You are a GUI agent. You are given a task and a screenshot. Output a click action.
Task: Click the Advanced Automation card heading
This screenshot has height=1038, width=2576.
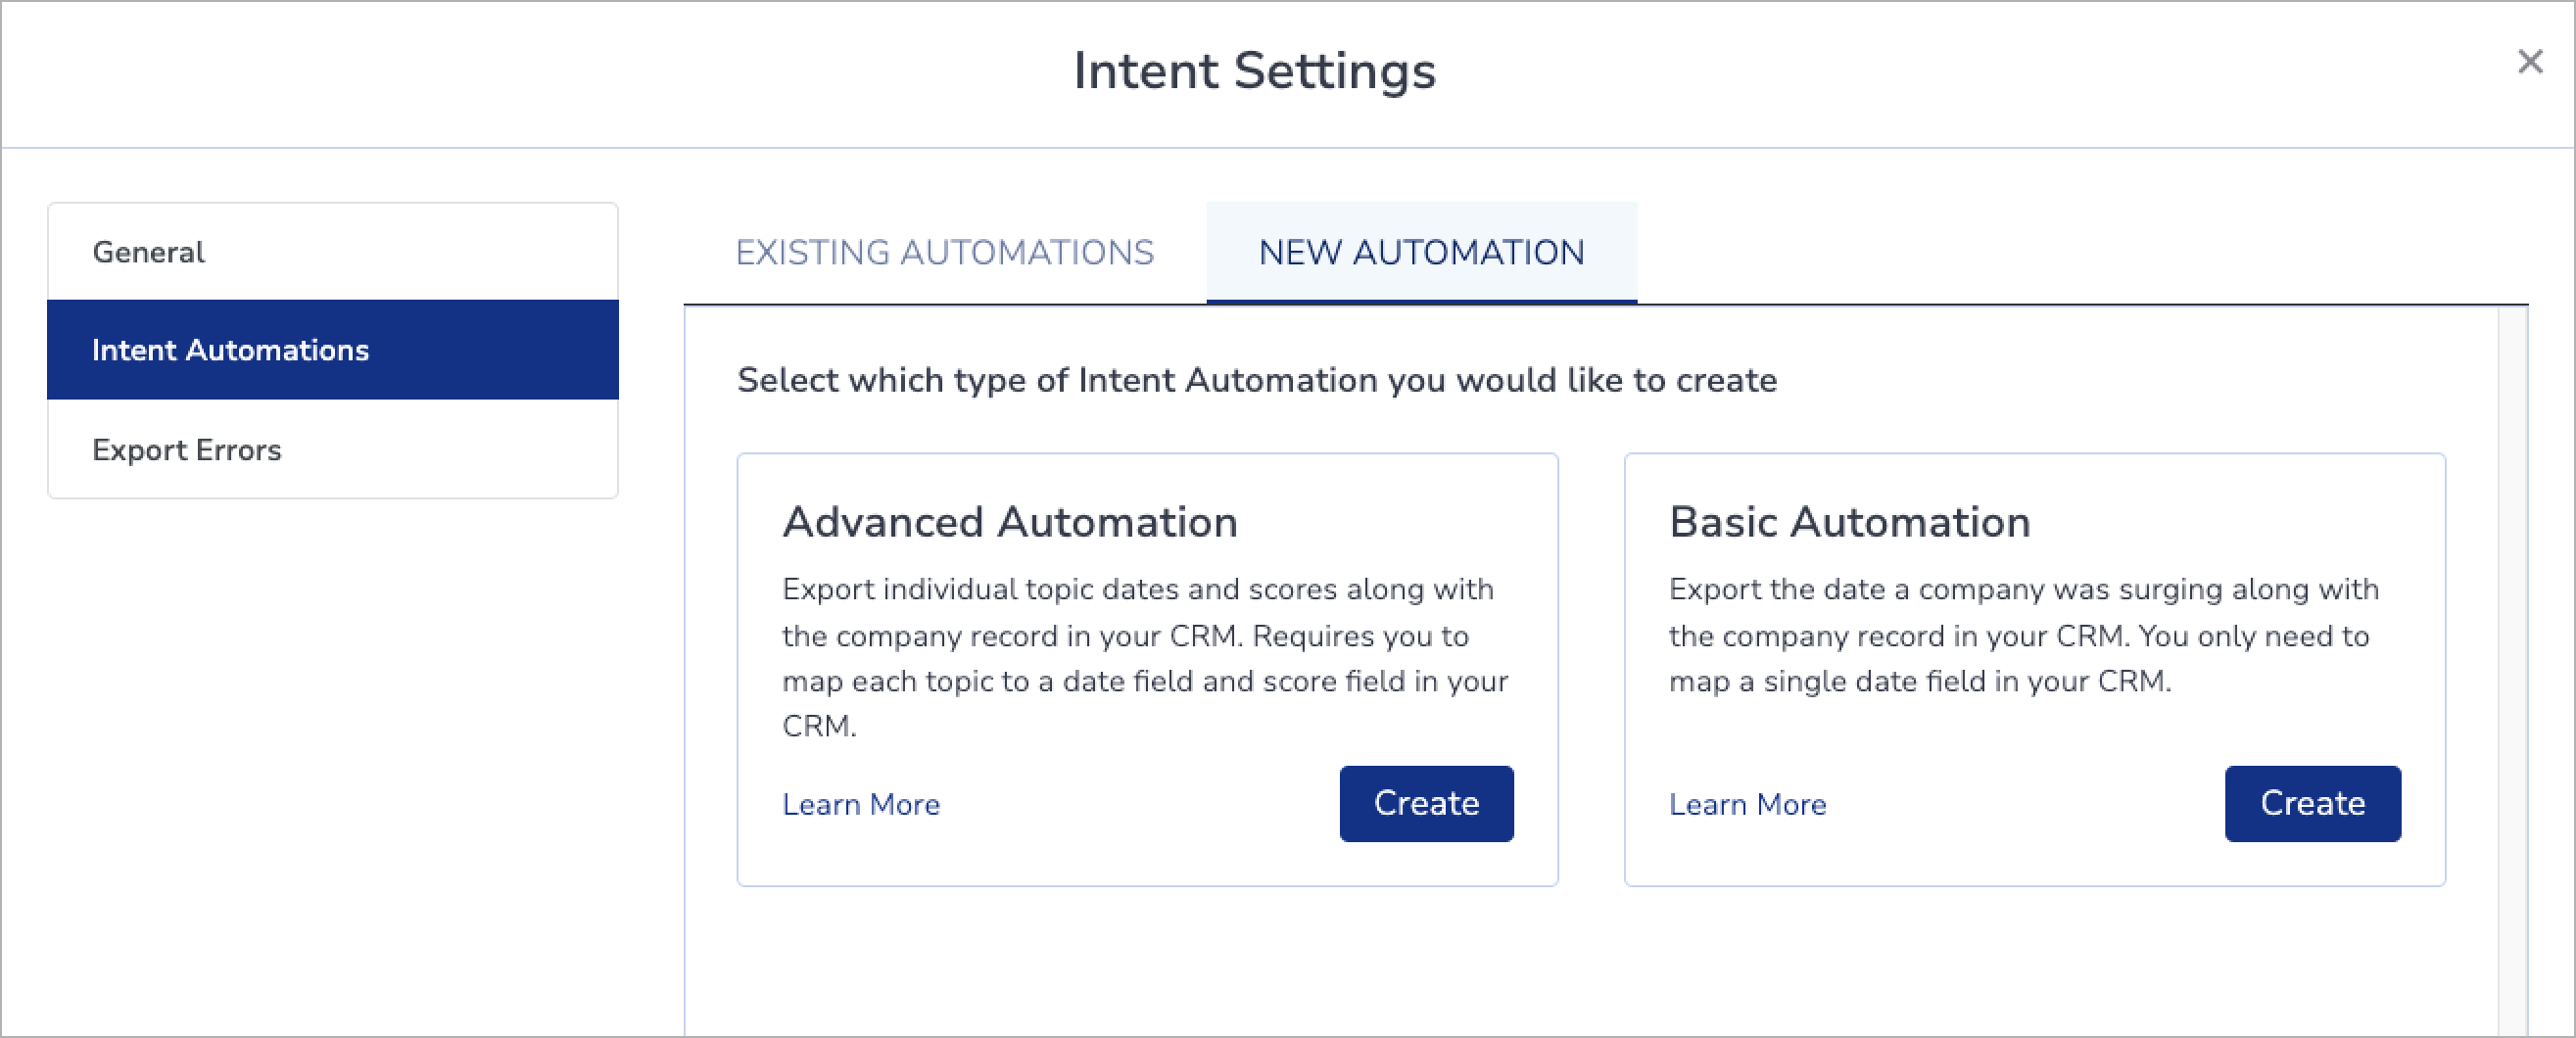[x=1010, y=522]
